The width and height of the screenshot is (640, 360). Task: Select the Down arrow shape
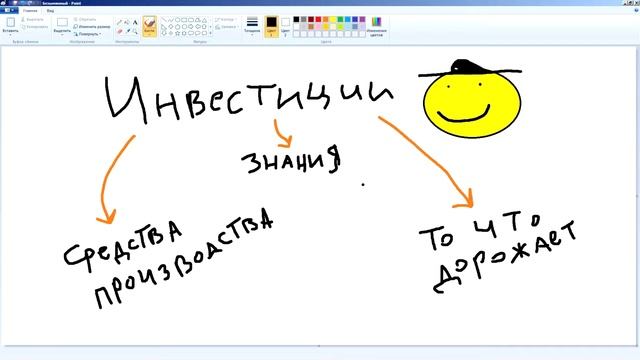[x=164, y=33]
